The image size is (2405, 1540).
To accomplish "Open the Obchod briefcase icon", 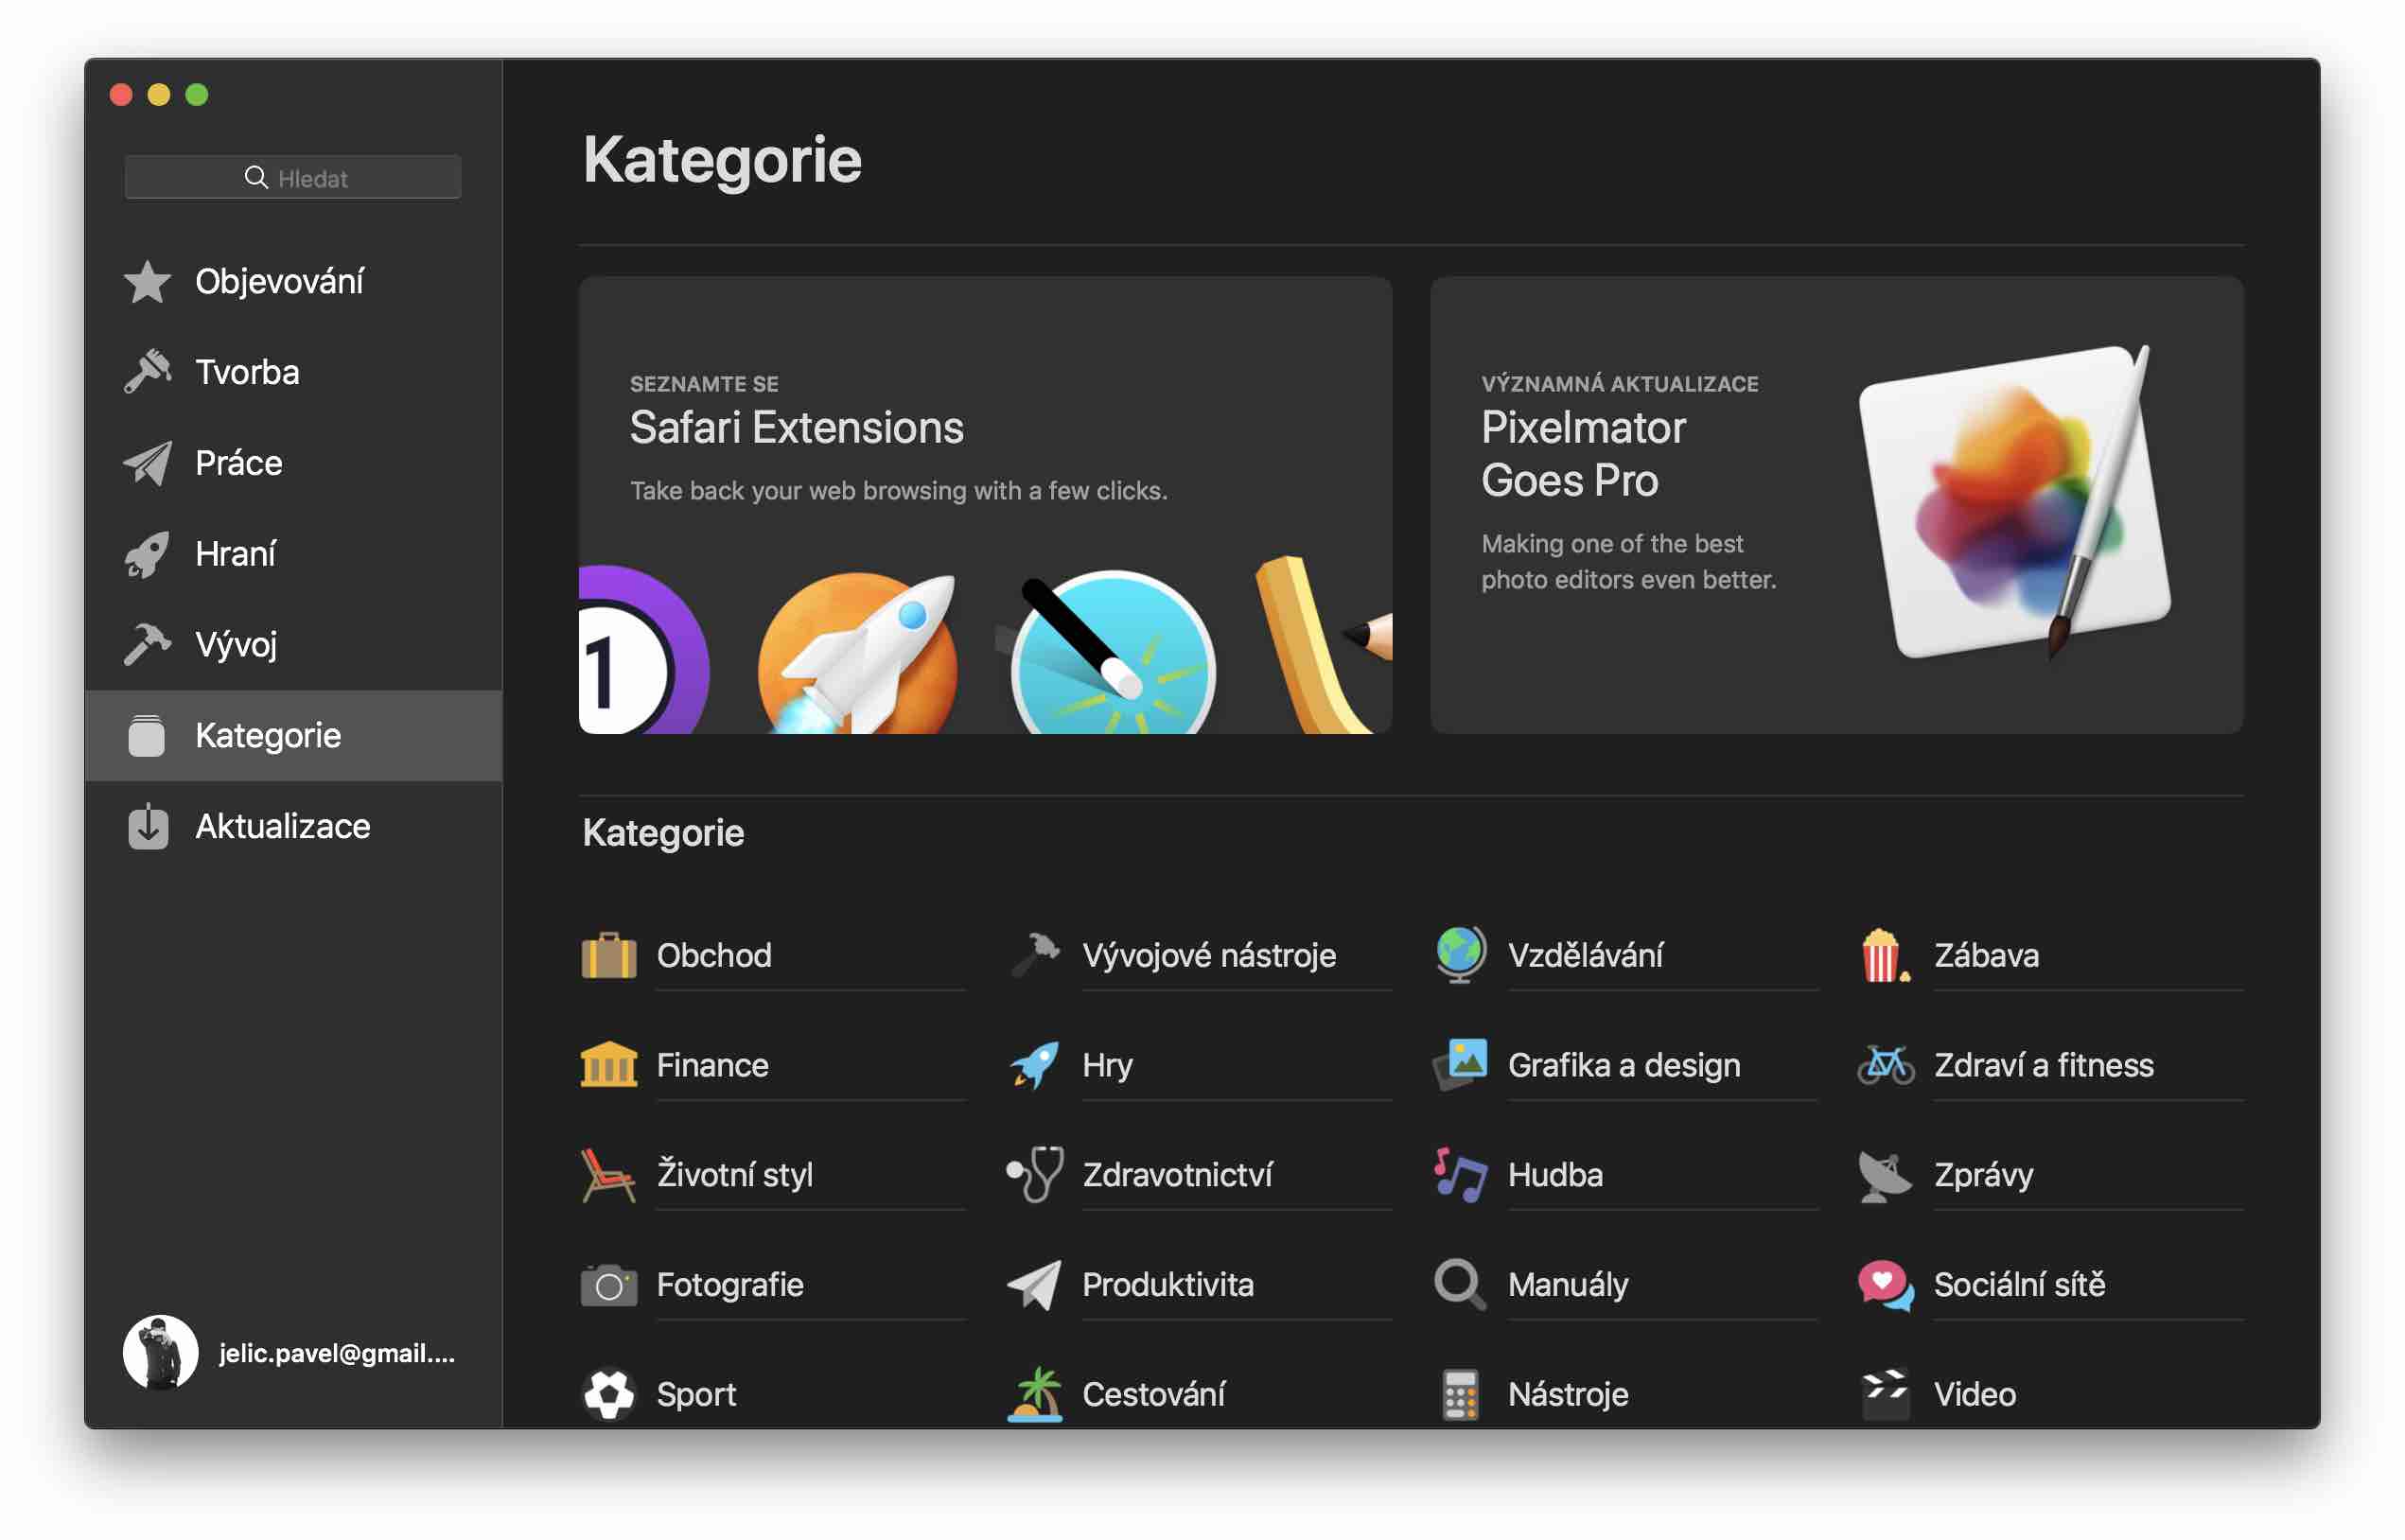I will [x=609, y=956].
